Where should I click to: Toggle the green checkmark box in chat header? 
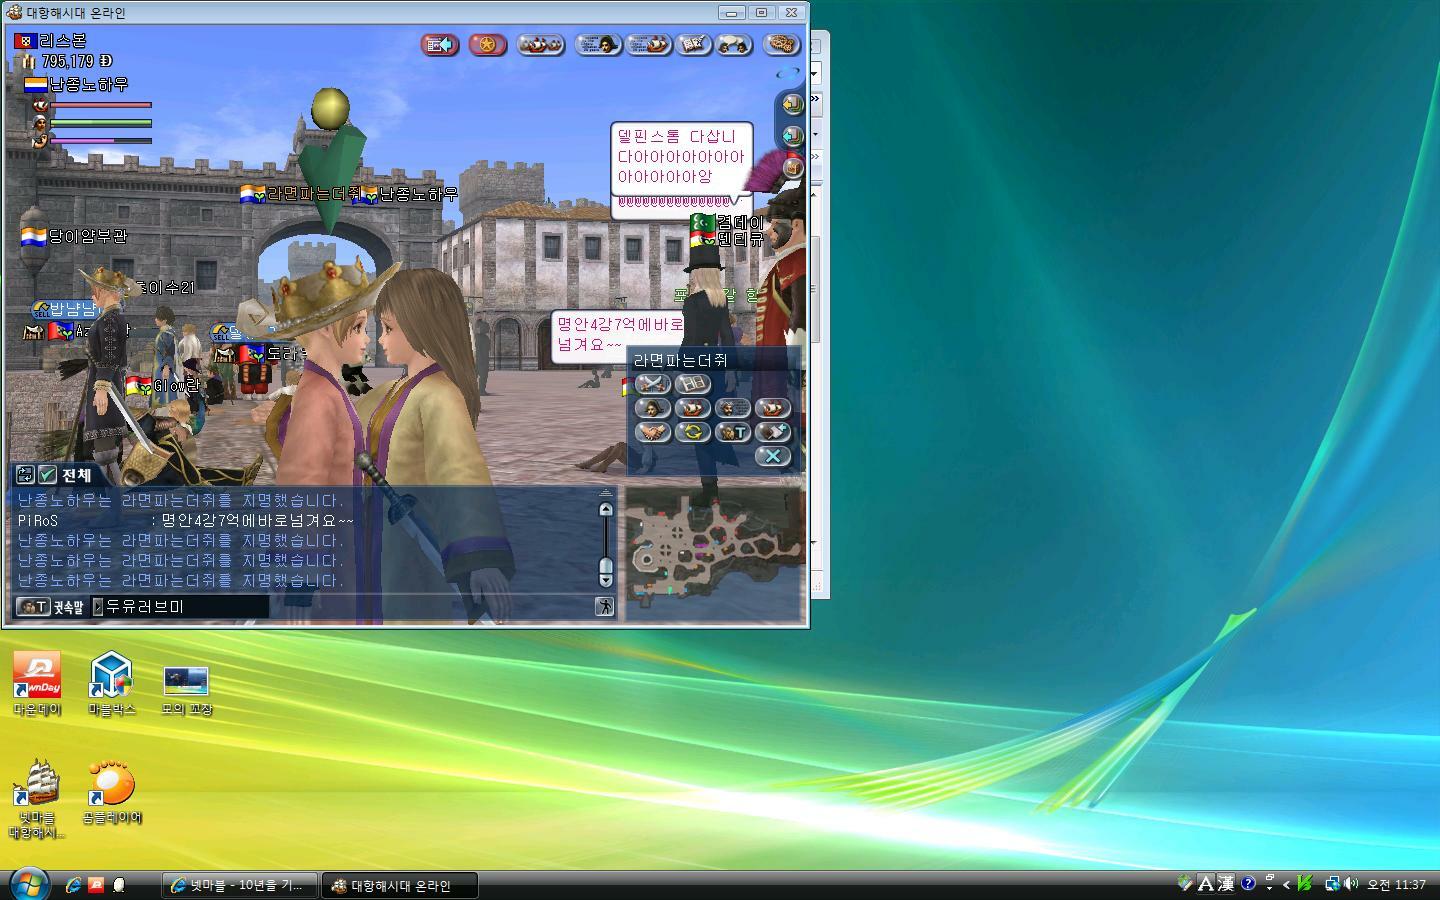(47, 475)
